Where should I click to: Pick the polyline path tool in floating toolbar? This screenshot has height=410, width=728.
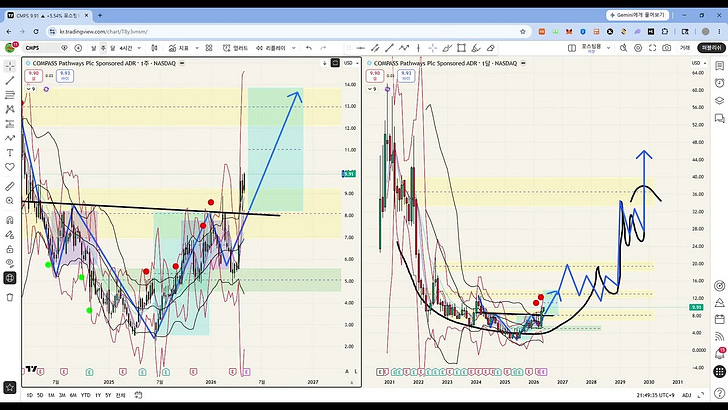point(404,48)
